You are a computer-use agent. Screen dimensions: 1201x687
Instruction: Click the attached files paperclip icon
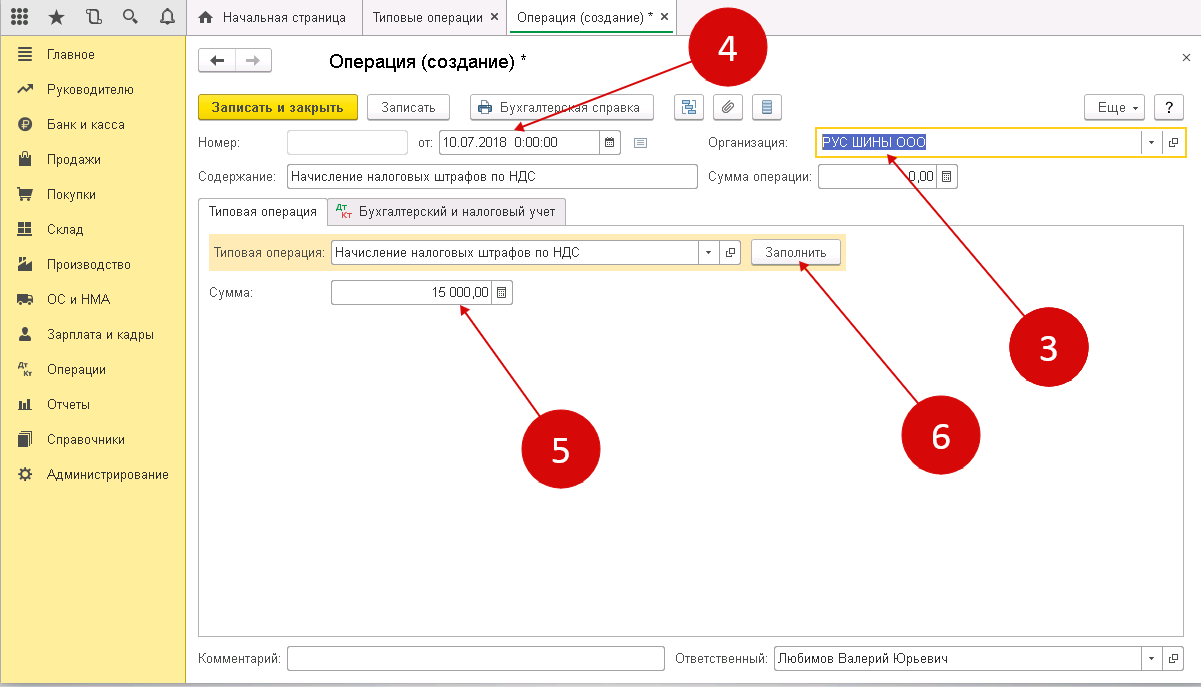point(728,107)
